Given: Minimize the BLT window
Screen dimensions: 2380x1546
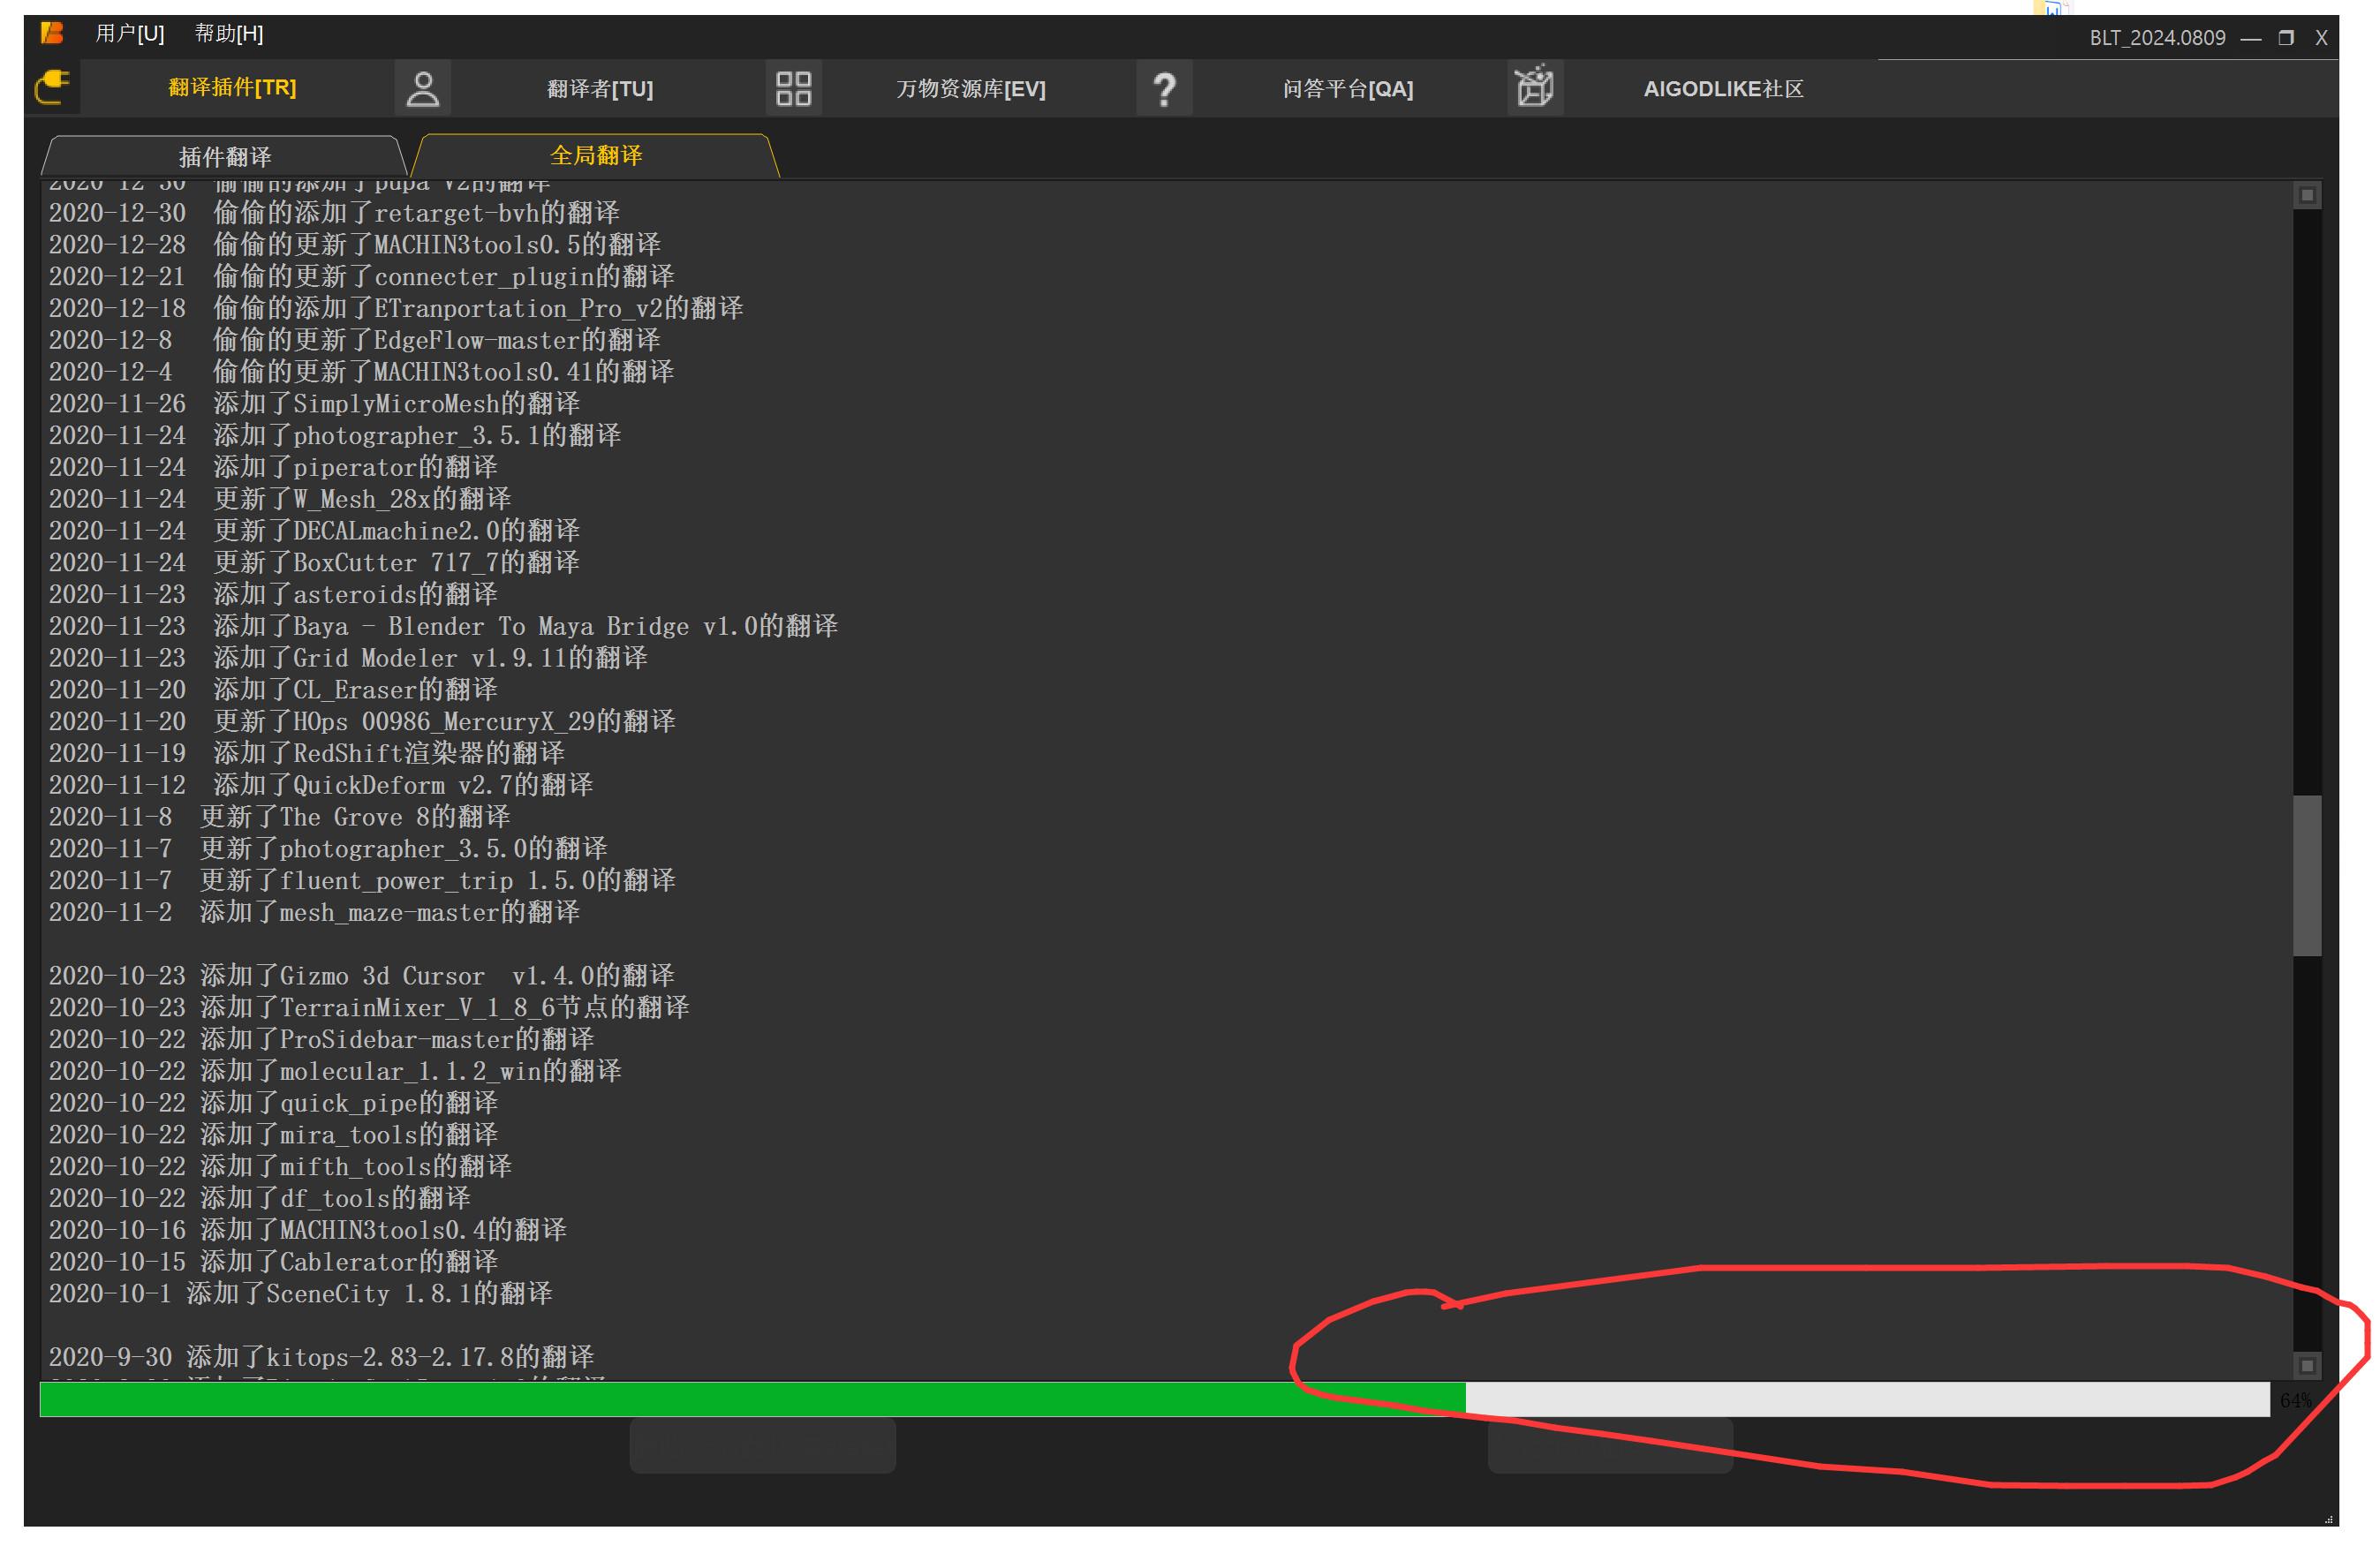Looking at the screenshot, I should (2250, 38).
